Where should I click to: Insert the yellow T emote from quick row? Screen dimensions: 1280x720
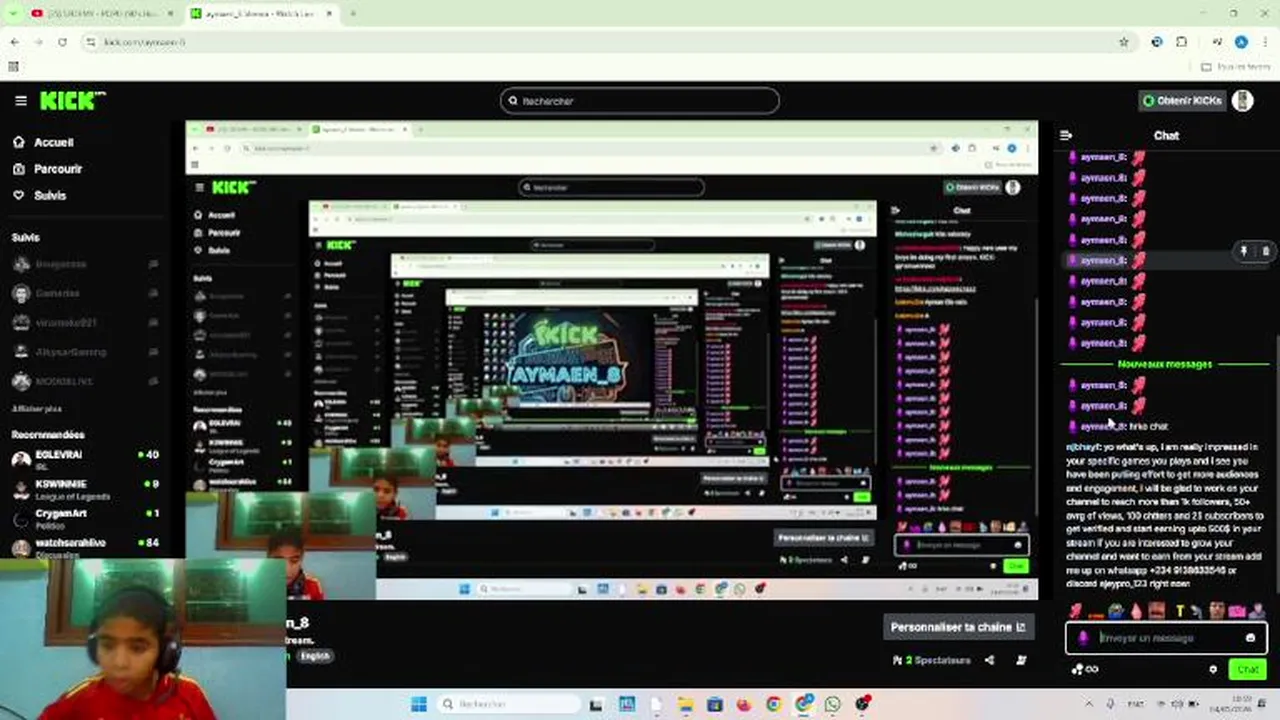tap(1180, 611)
